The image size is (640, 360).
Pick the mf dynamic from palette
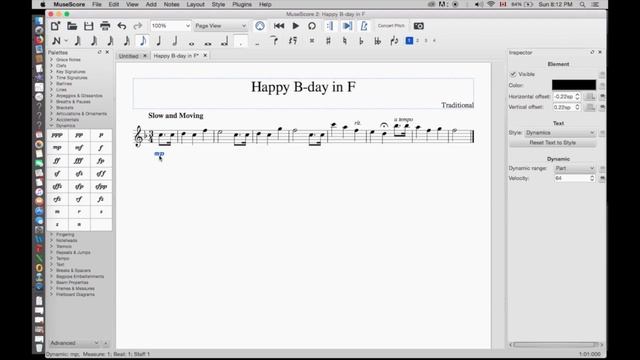pos(79,148)
